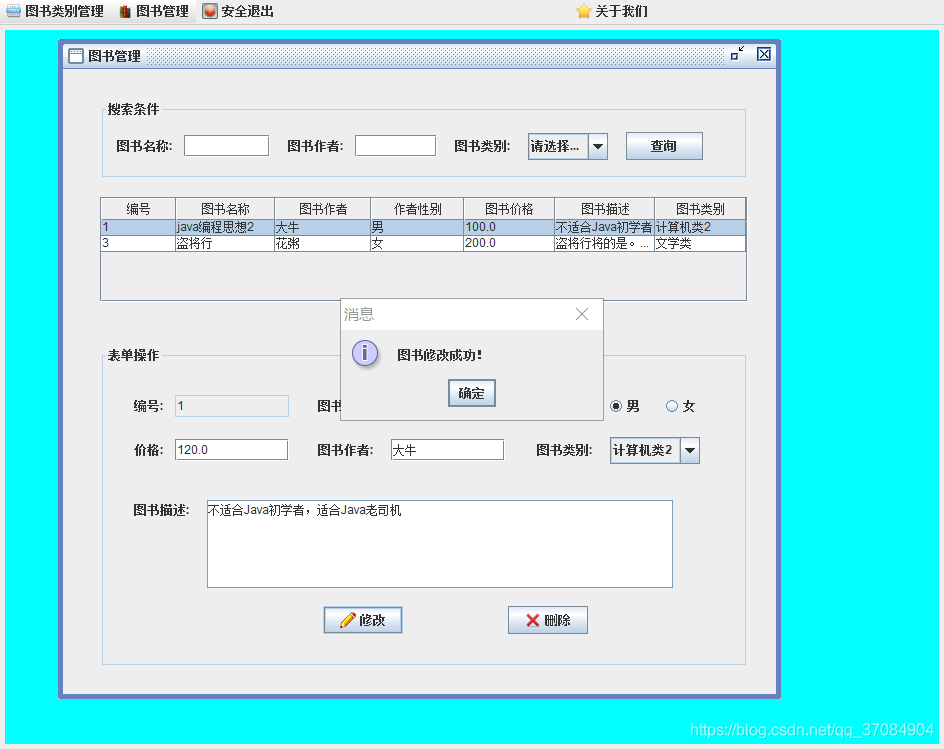Click the 查询 search button

tap(664, 146)
